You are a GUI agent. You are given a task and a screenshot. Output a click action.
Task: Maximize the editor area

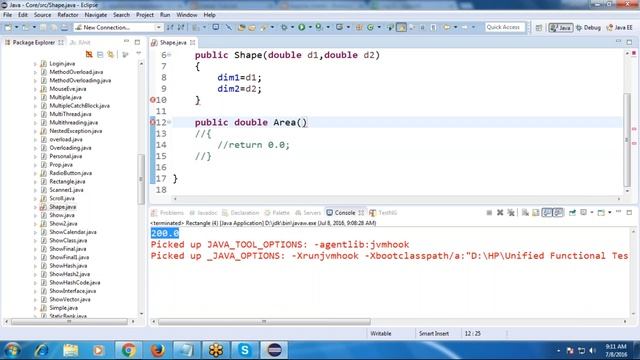click(629, 42)
